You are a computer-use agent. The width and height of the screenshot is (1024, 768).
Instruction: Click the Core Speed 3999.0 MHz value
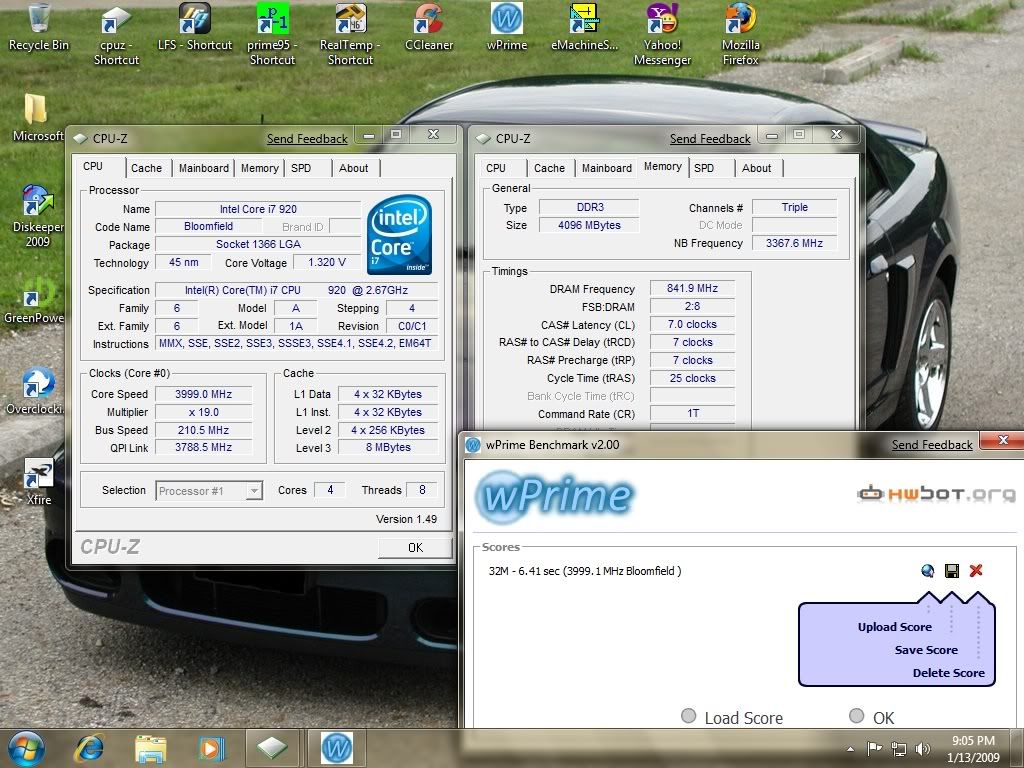[203, 394]
